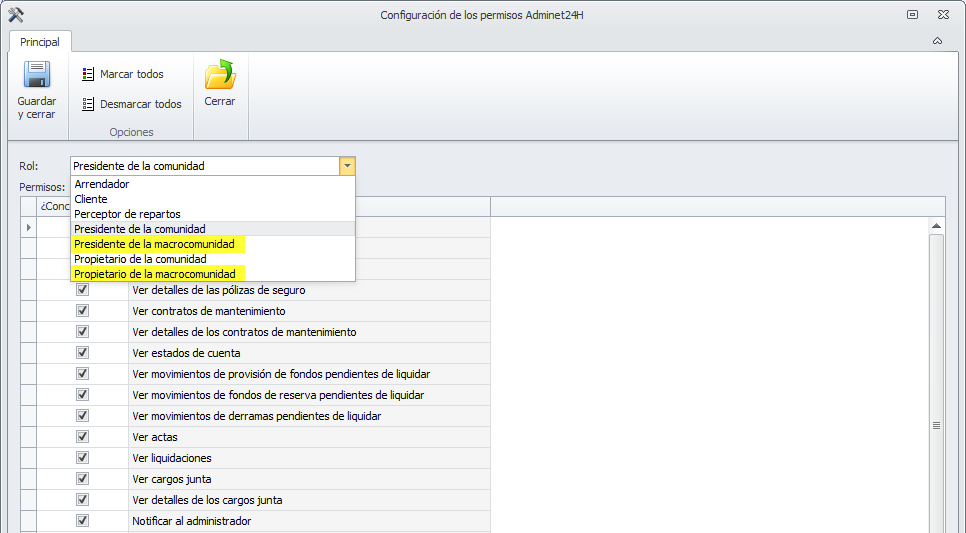The image size is (966, 533).
Task: Toggle the Ver actas checkbox
Action: click(82, 436)
